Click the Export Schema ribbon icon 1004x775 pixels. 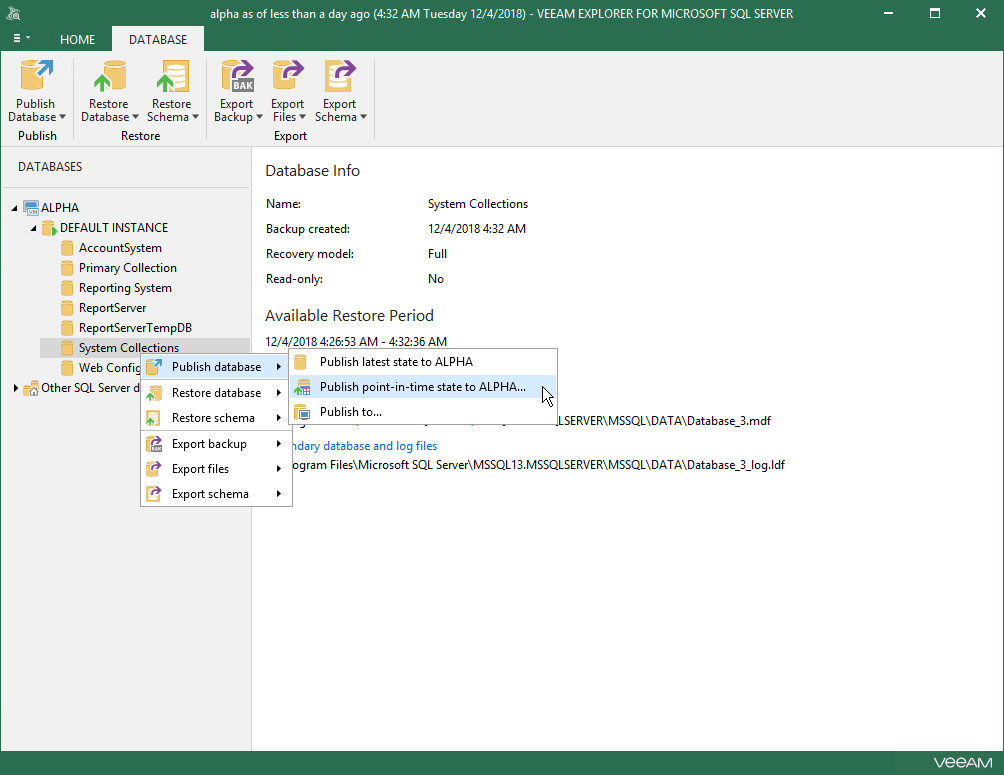click(339, 76)
